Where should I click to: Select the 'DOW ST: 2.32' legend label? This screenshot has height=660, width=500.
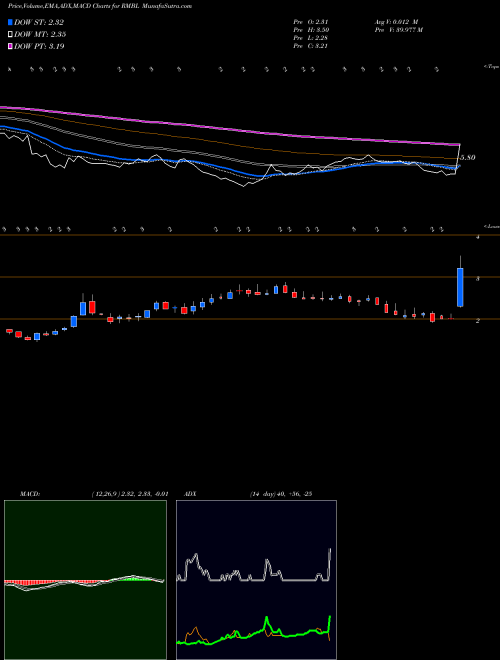[x=39, y=22]
